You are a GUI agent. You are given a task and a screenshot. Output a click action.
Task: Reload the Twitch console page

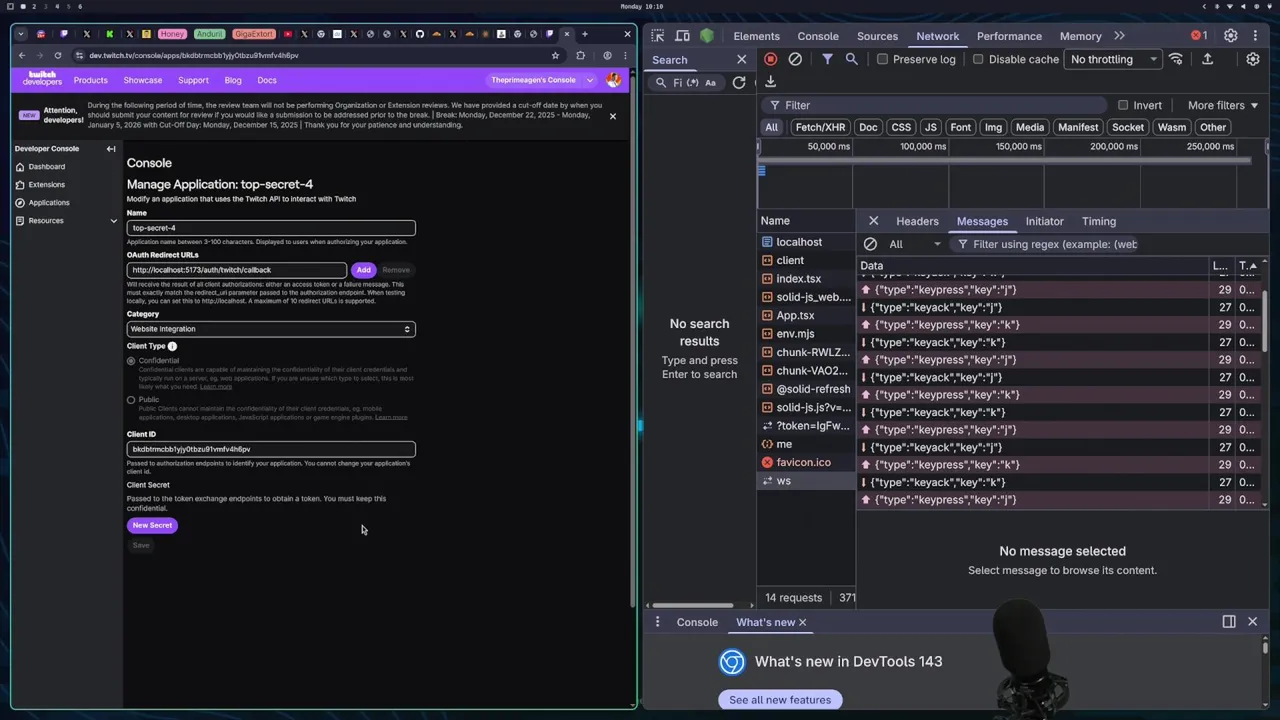click(x=58, y=55)
